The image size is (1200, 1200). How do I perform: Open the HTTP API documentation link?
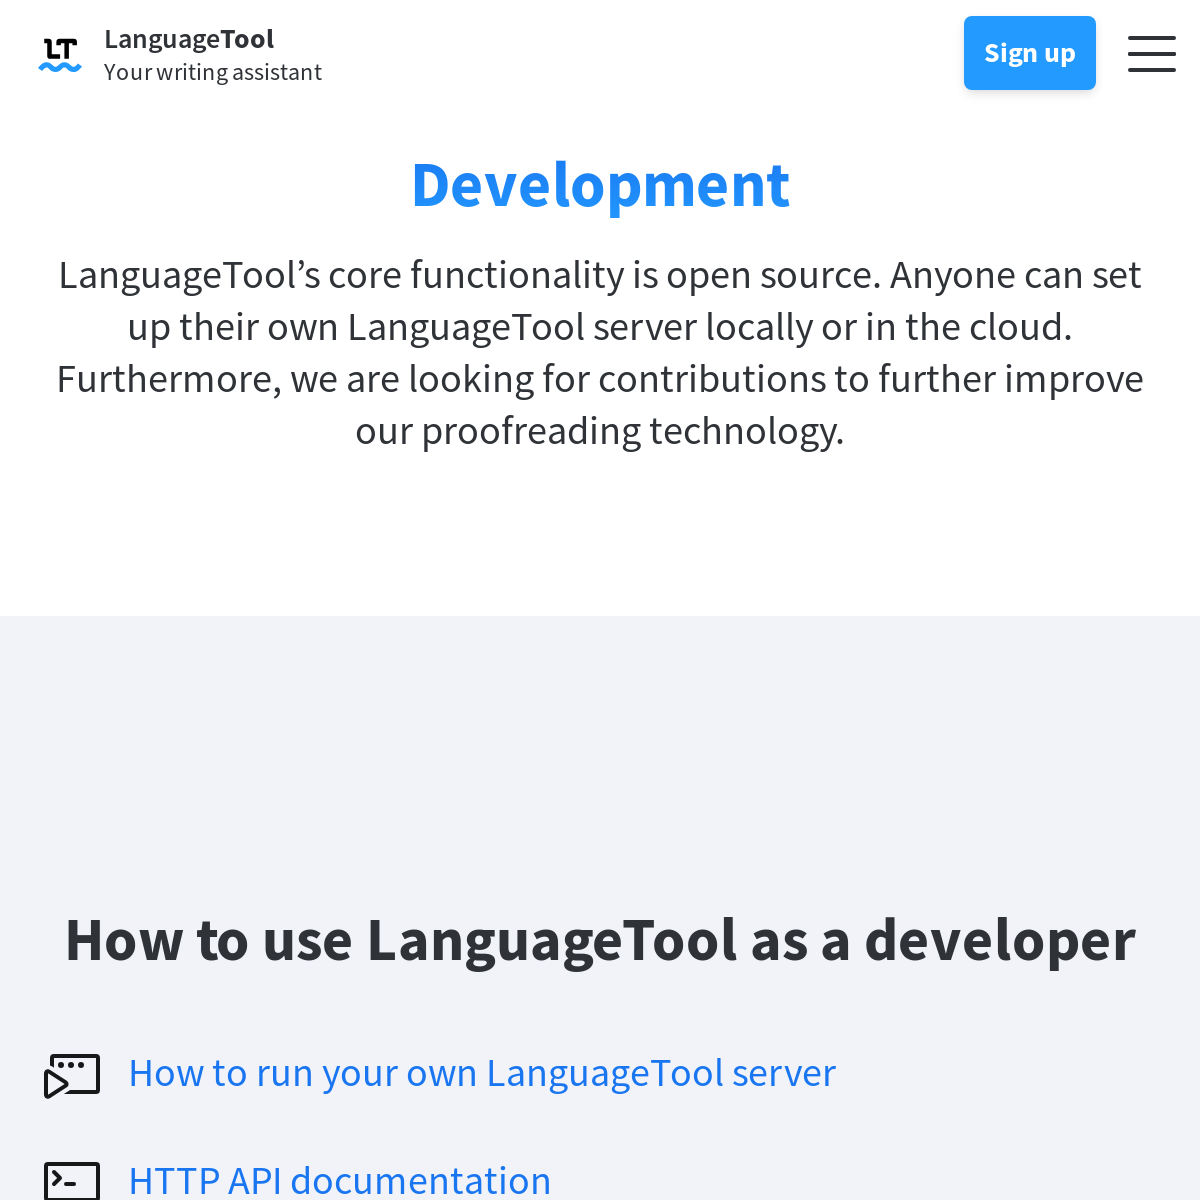pyautogui.click(x=340, y=1181)
